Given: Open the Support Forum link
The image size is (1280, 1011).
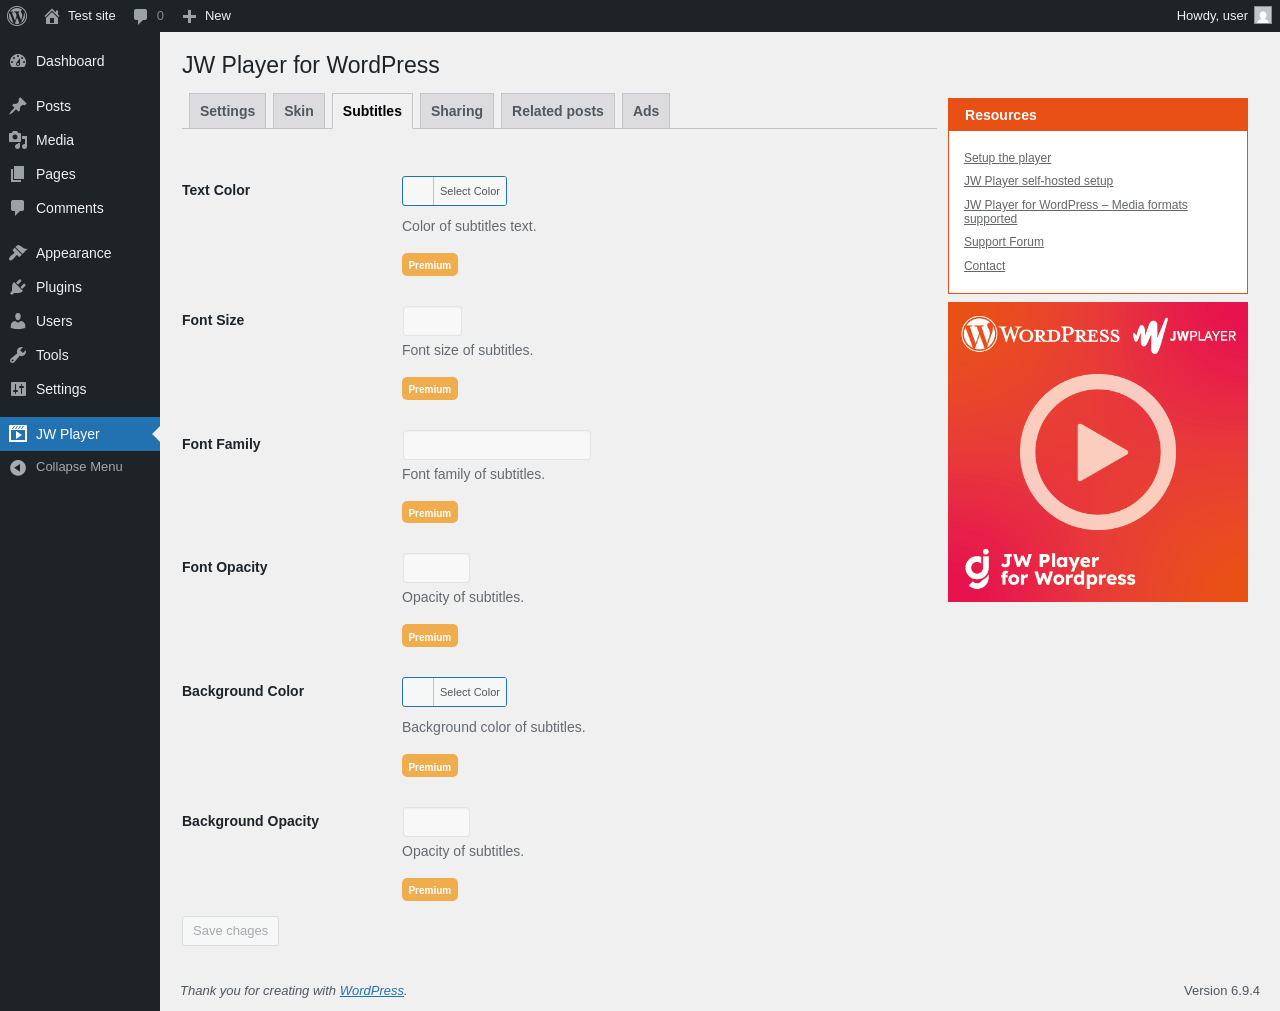Looking at the screenshot, I should pos(1004,242).
